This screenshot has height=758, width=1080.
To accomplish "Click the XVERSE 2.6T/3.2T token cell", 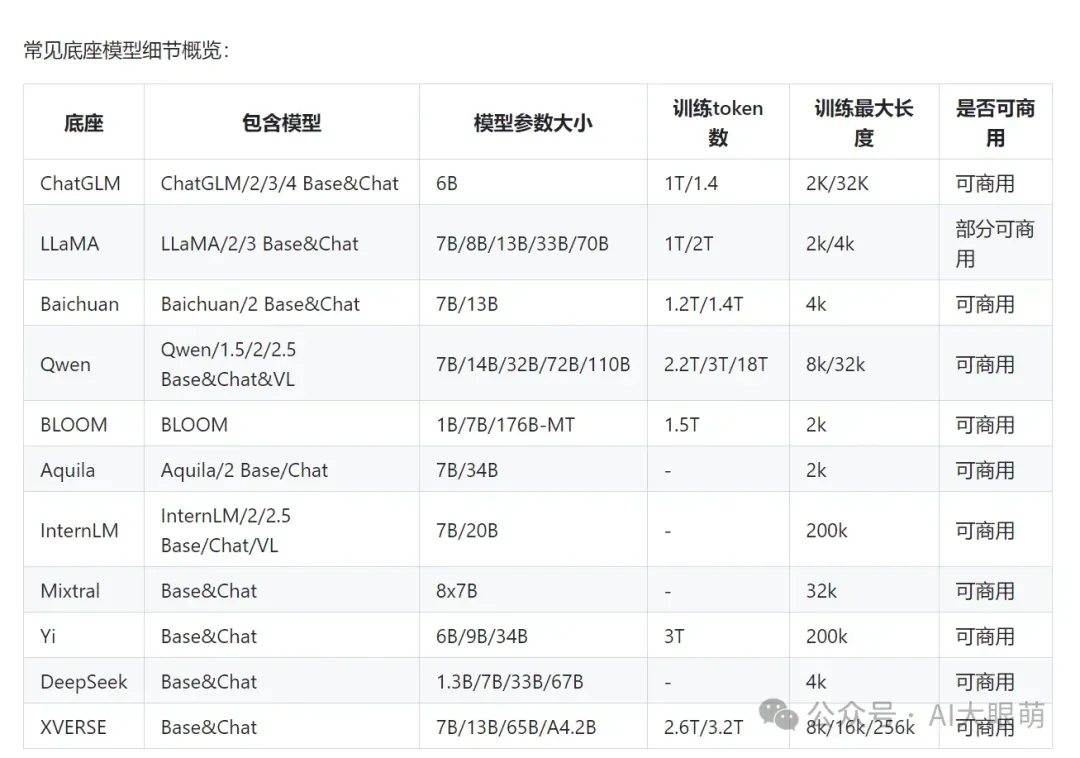I will click(x=718, y=726).
